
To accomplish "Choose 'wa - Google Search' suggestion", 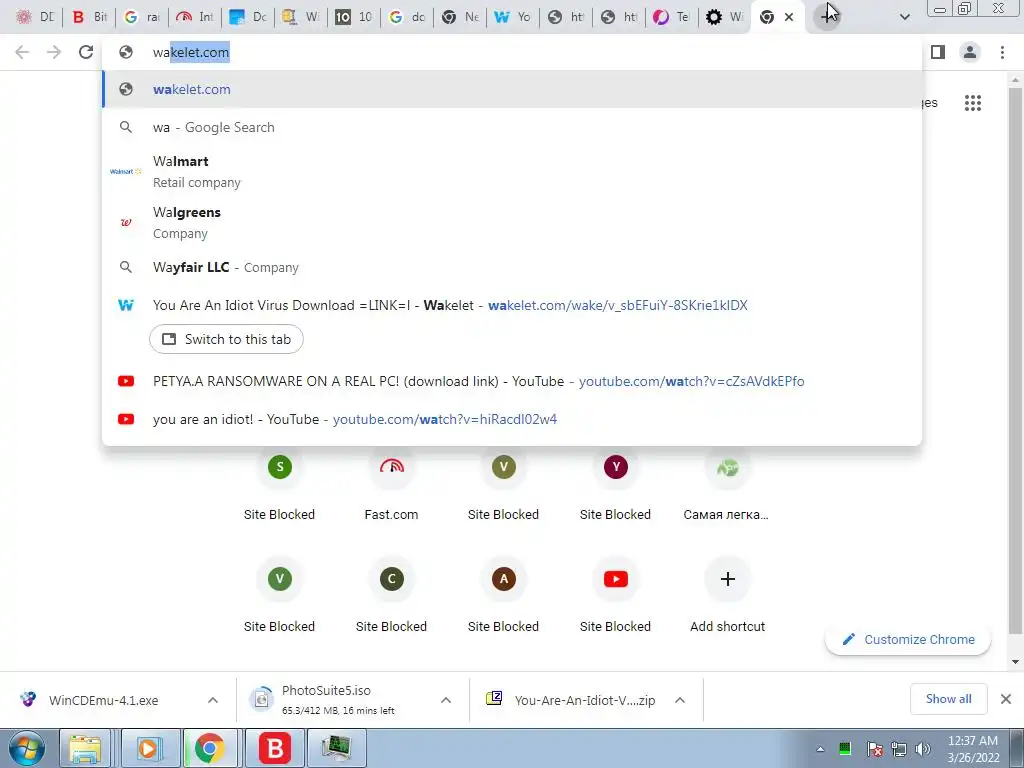I will (x=512, y=127).
